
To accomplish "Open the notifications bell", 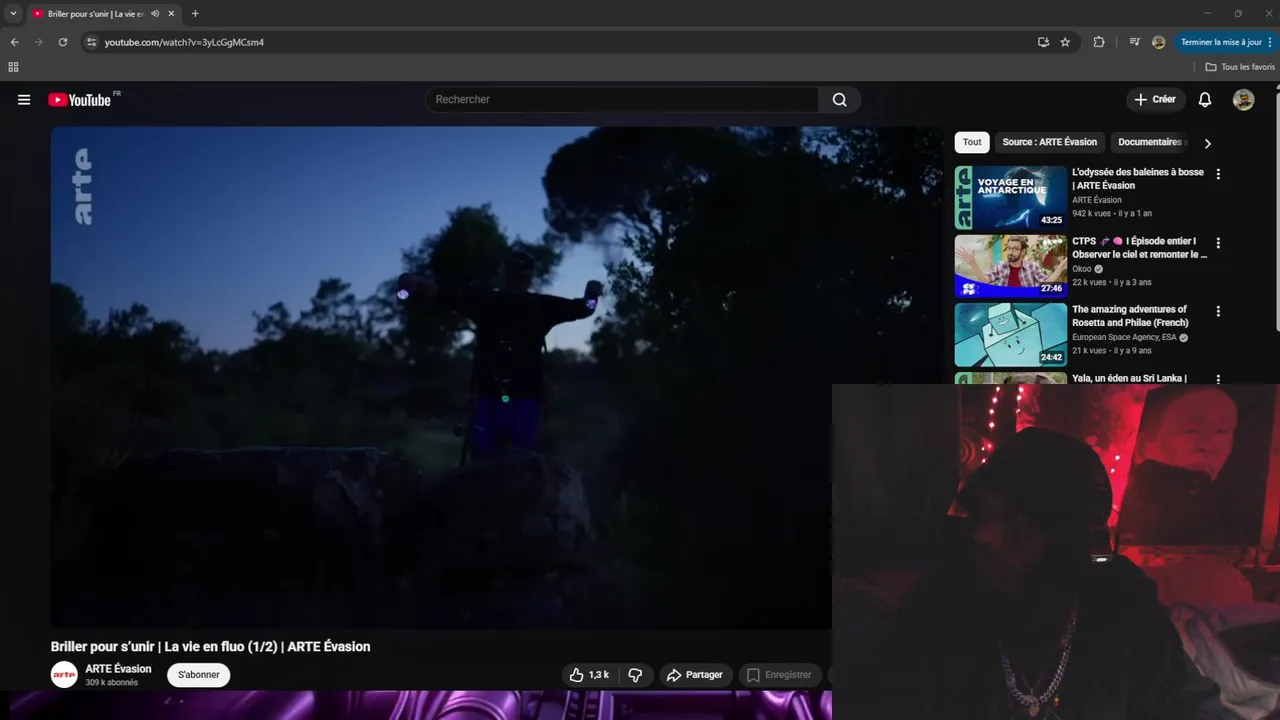I will [1205, 100].
